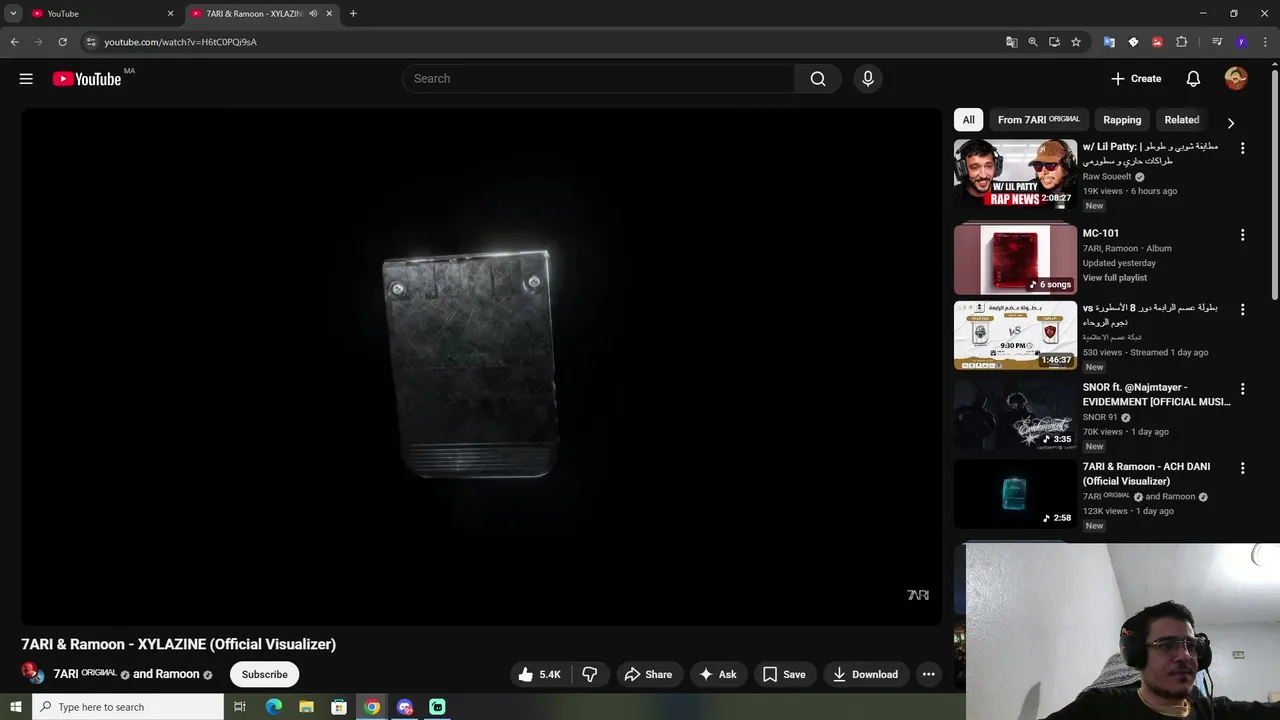Mute the XYLAZINE tab audio icon
Screen dimensions: 1280x720
313,14
